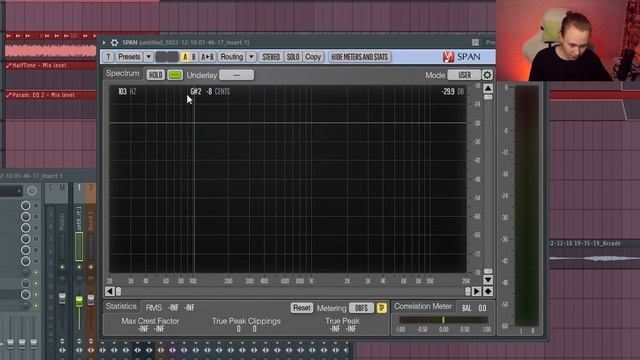Click Hide Meters and Stats
The width and height of the screenshot is (640, 360).
[360, 57]
